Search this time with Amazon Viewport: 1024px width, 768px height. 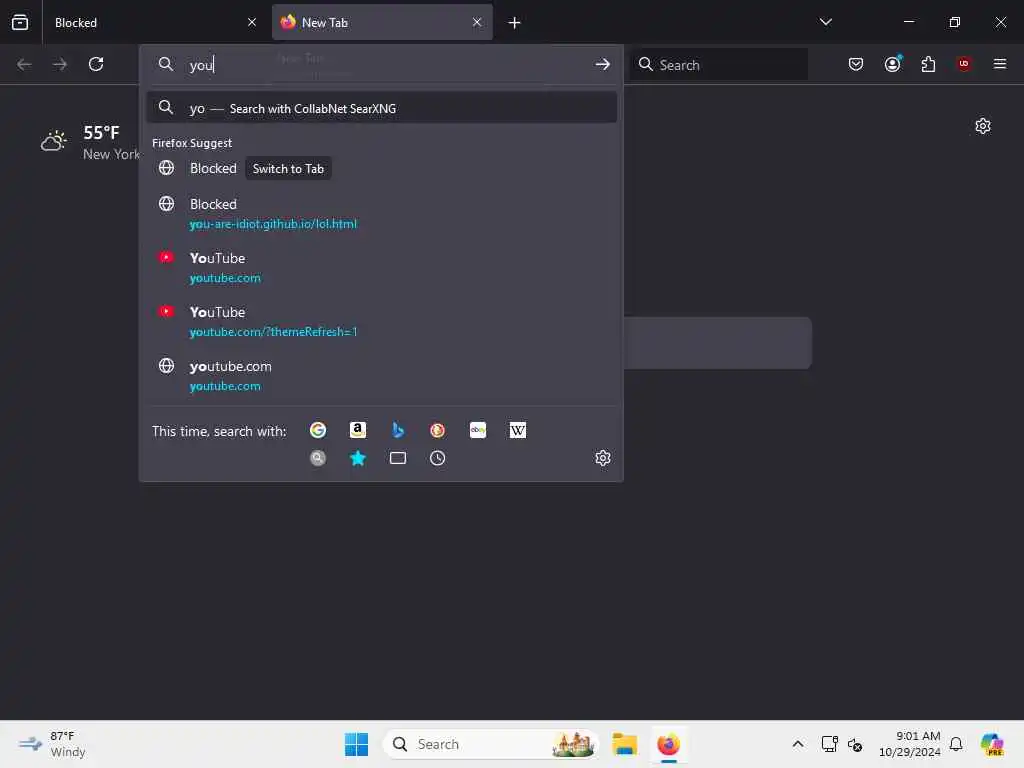(x=358, y=430)
